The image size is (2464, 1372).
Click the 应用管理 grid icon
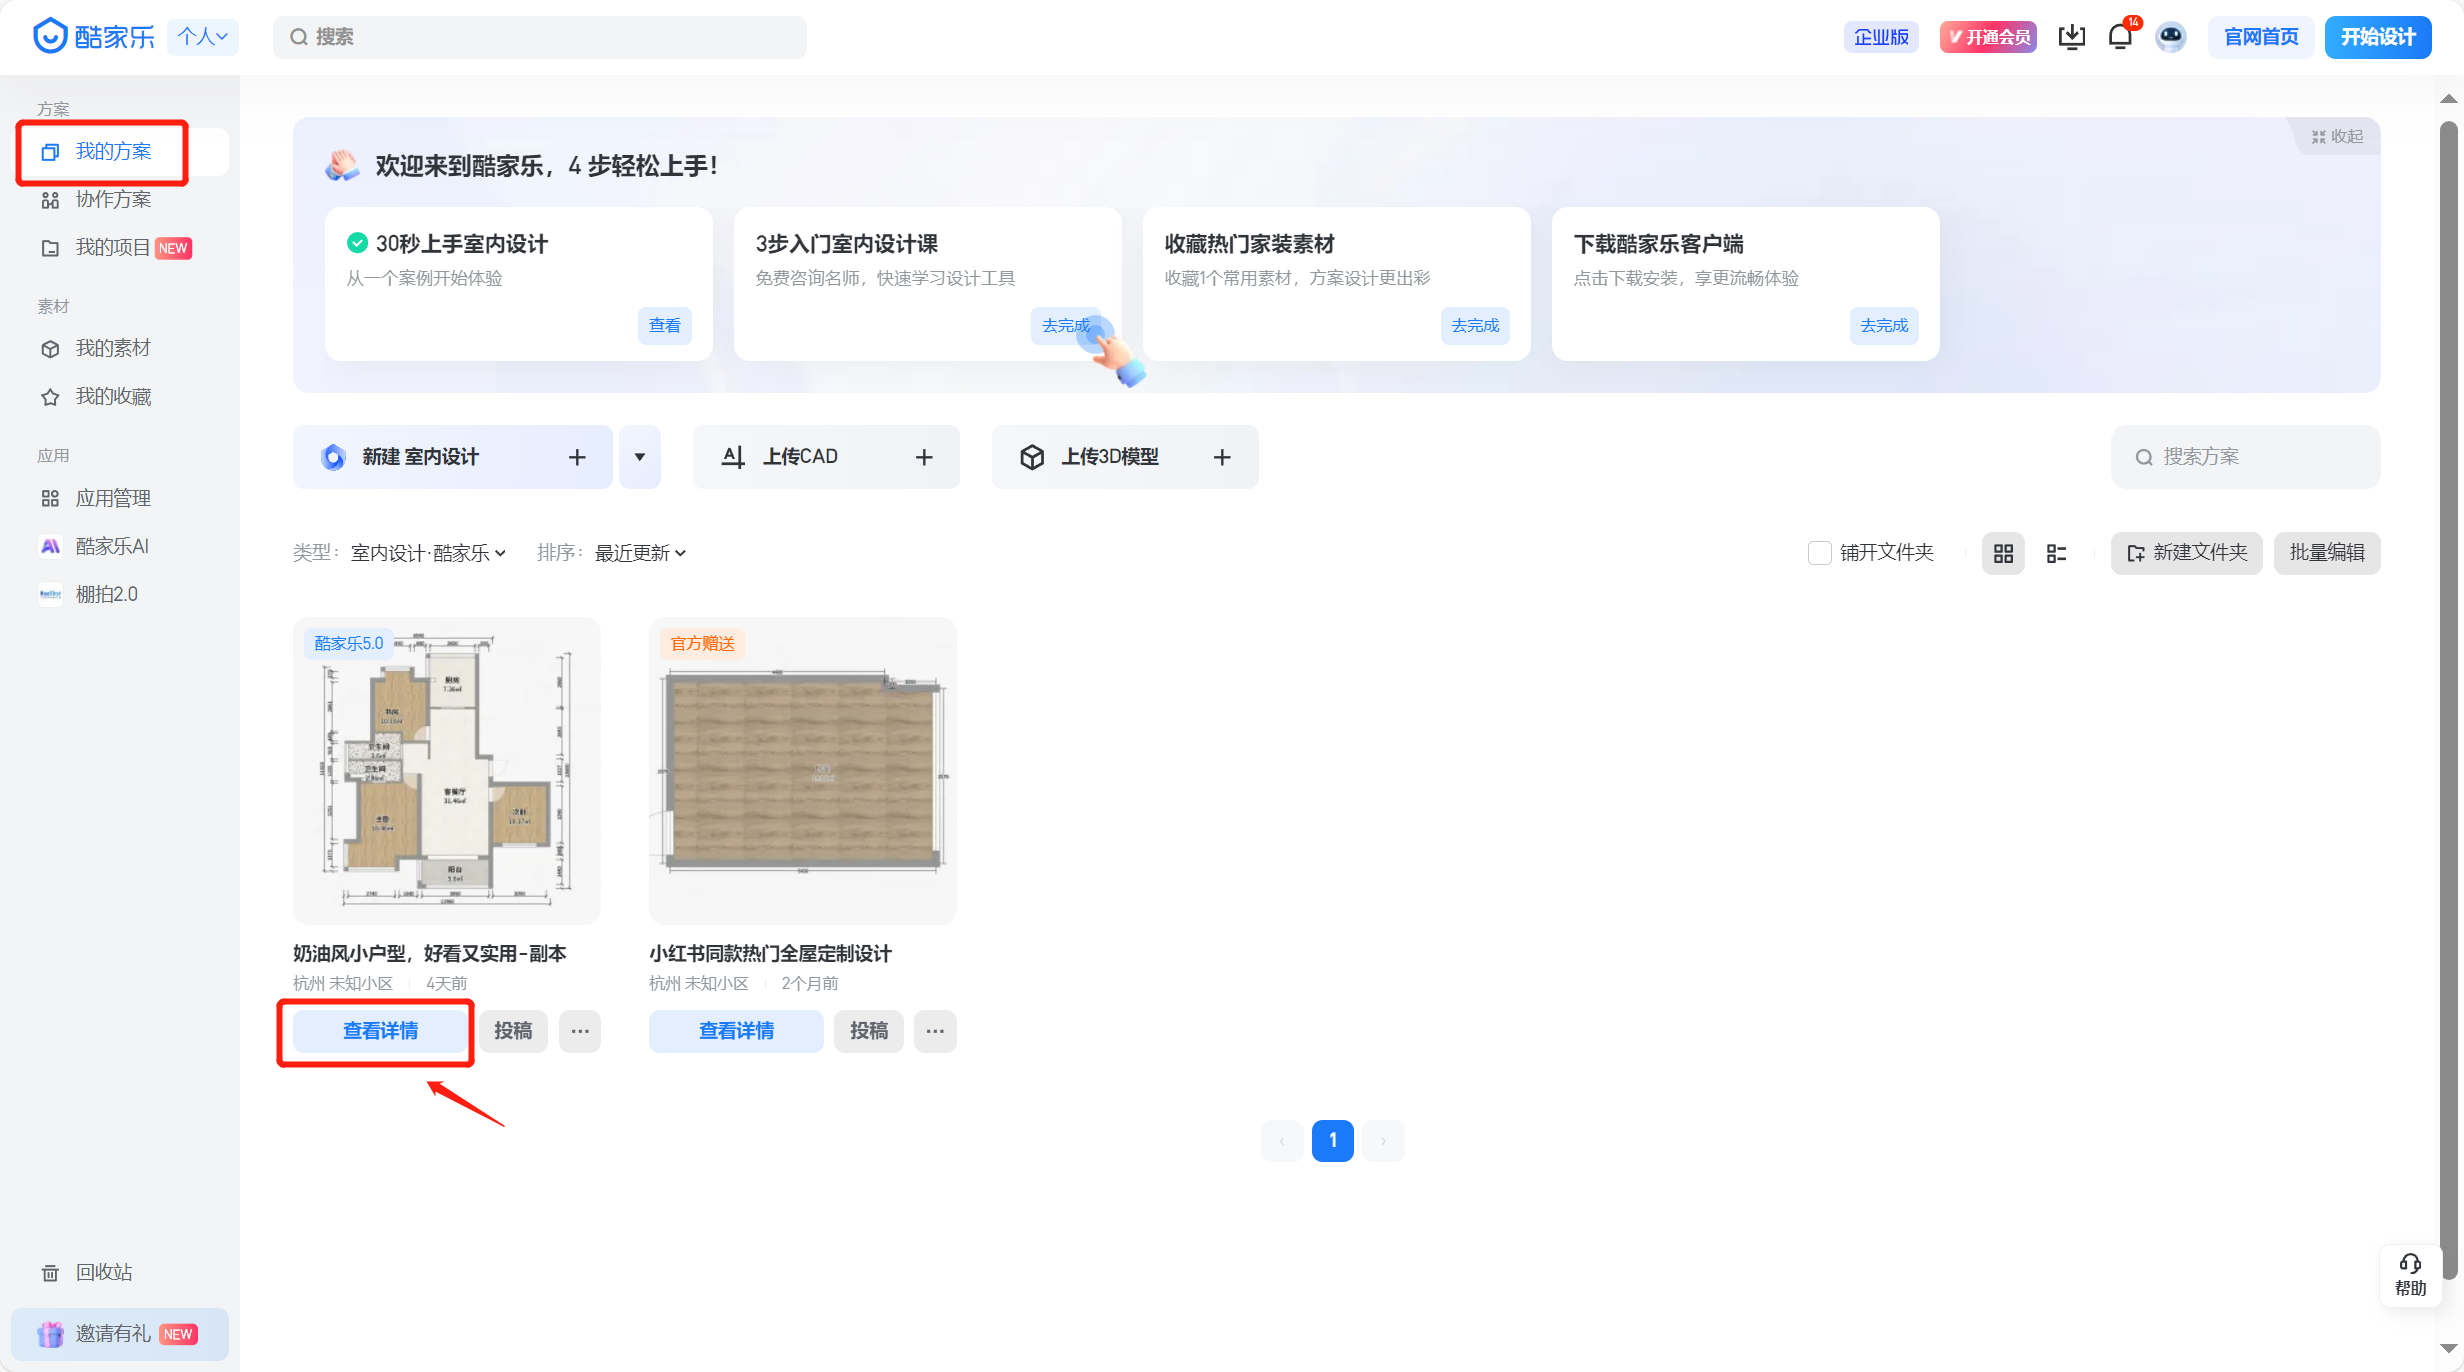tap(50, 498)
